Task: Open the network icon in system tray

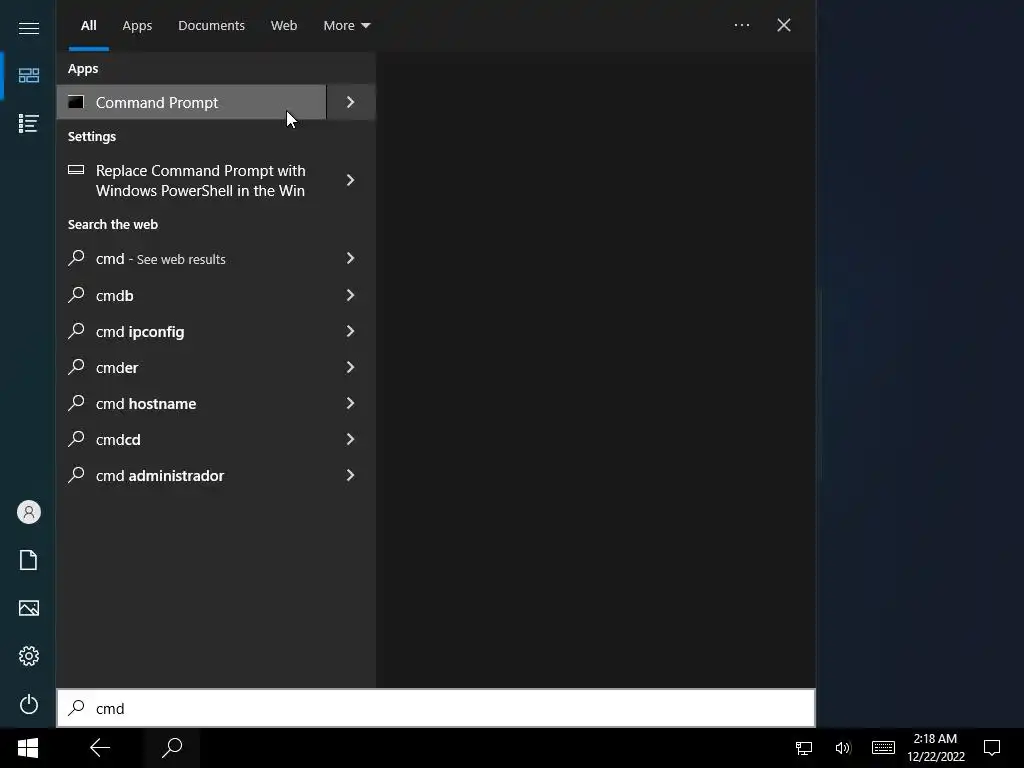Action: (804, 748)
